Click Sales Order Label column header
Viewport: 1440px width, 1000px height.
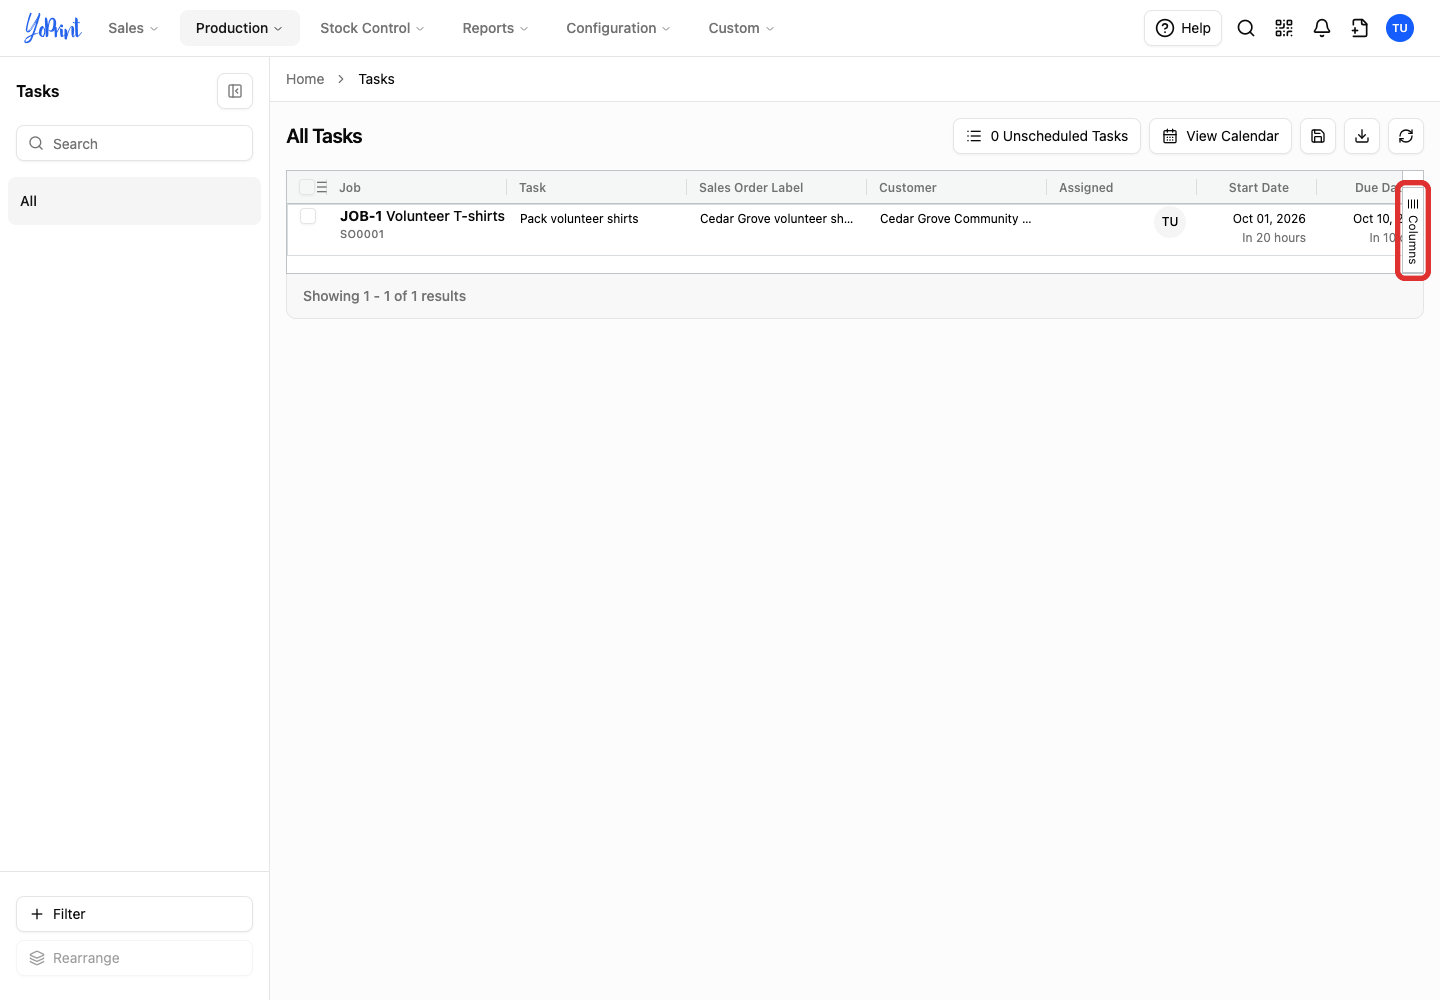(x=751, y=187)
